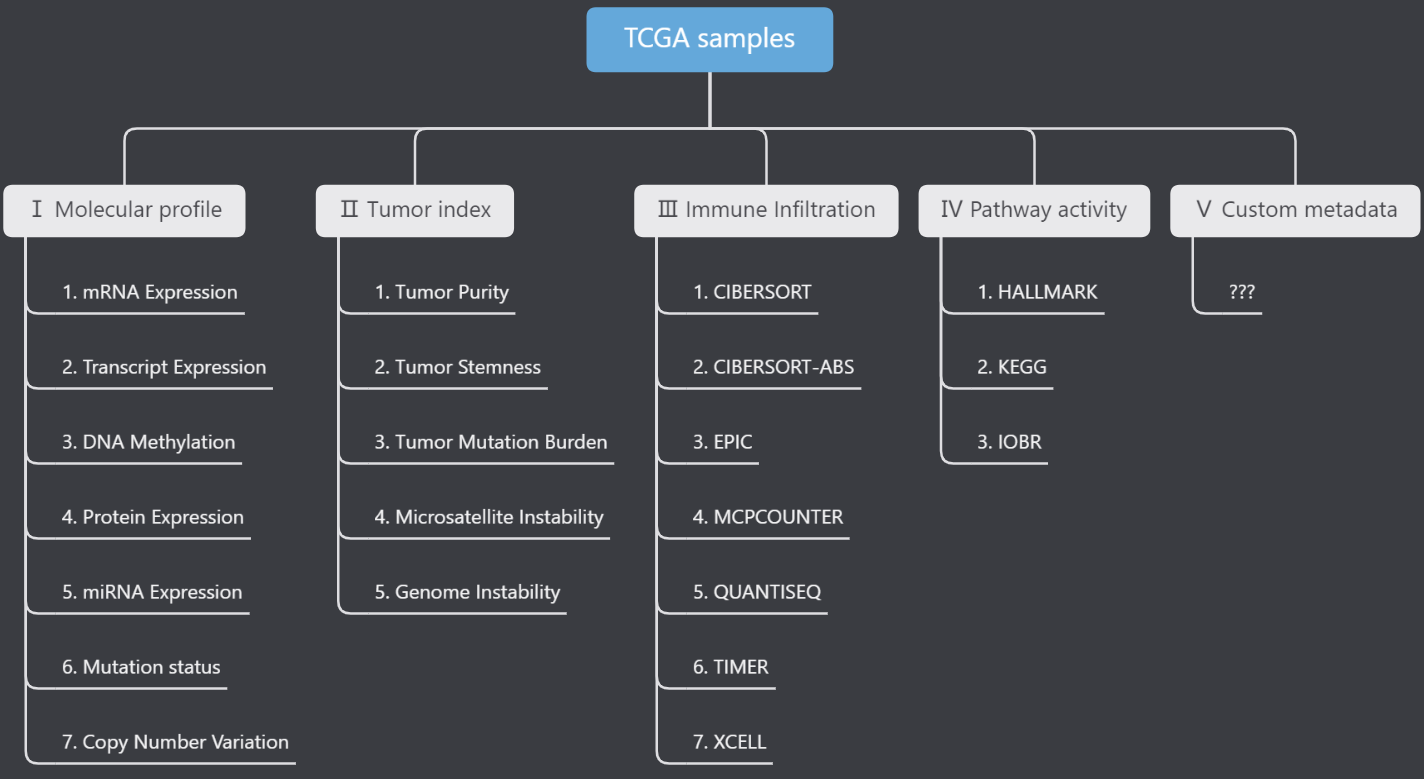
Task: Click the HALLMARK pathway item
Action: [x=1037, y=293]
